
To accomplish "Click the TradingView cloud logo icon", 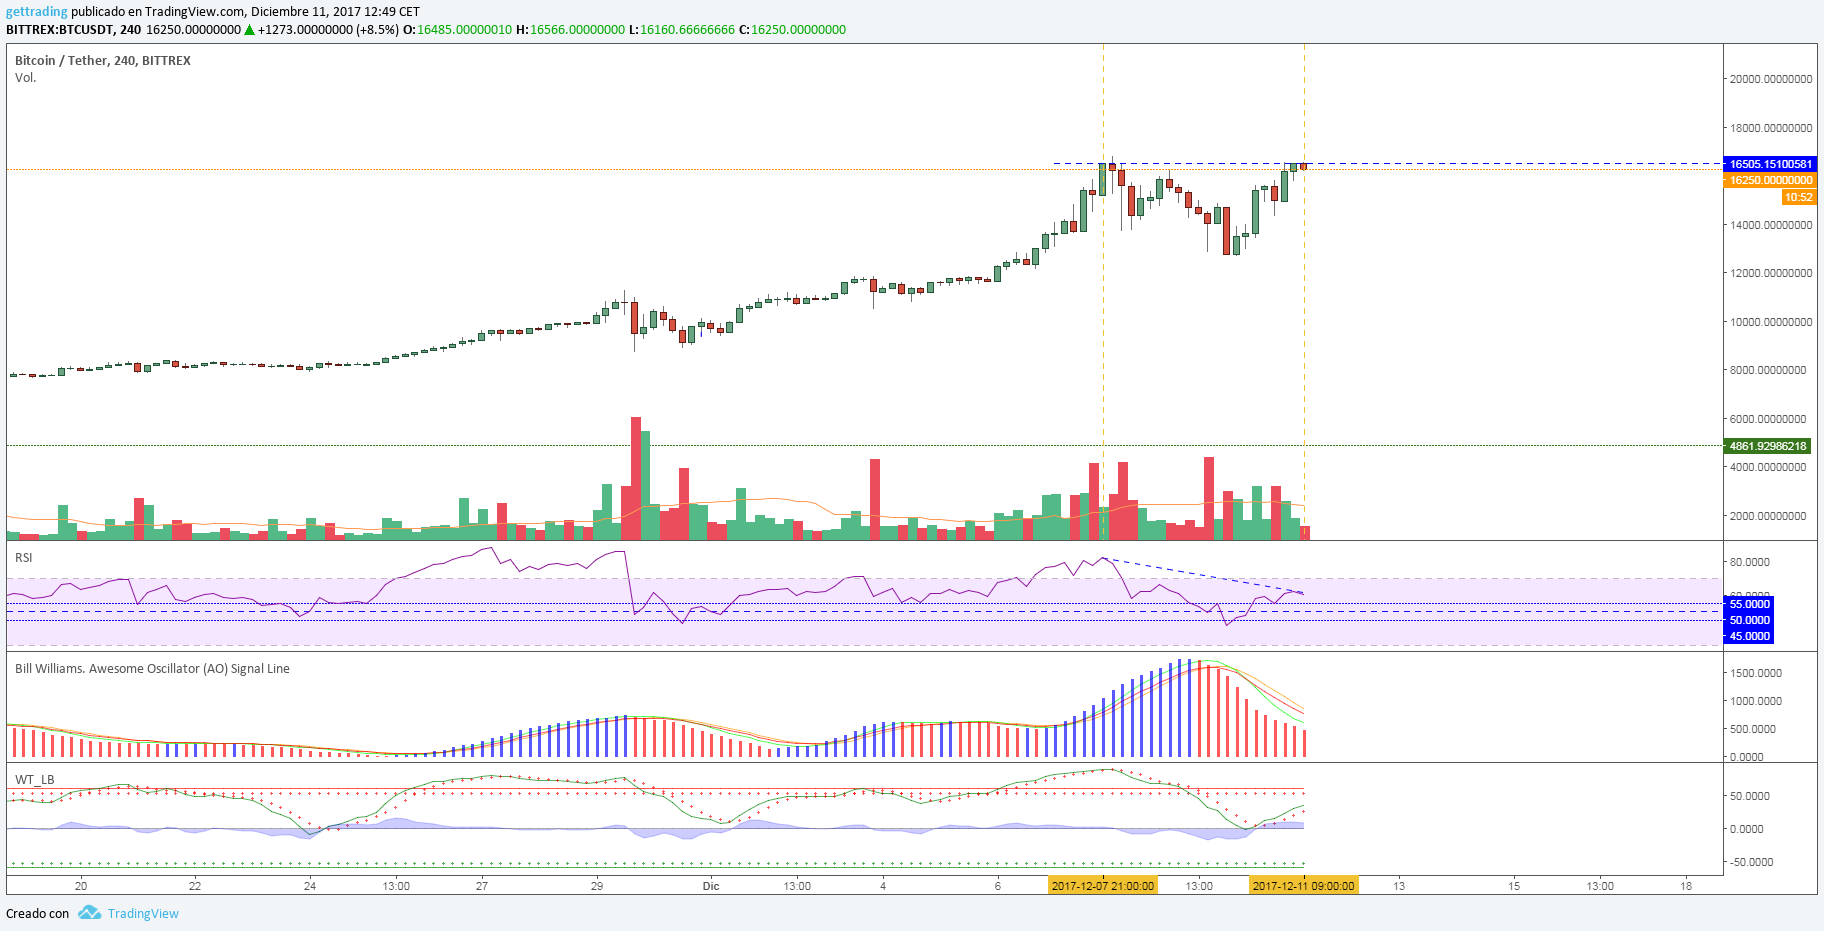I will point(90,913).
